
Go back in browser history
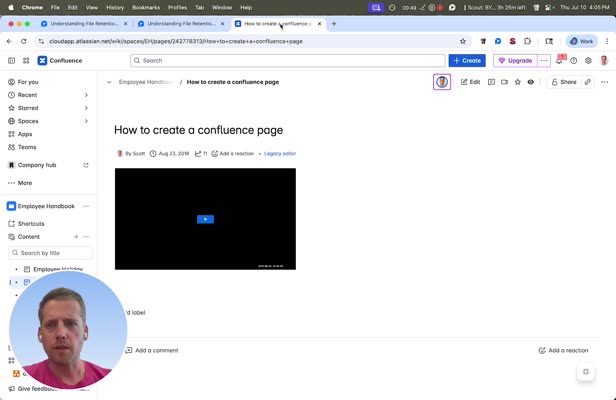click(x=9, y=41)
